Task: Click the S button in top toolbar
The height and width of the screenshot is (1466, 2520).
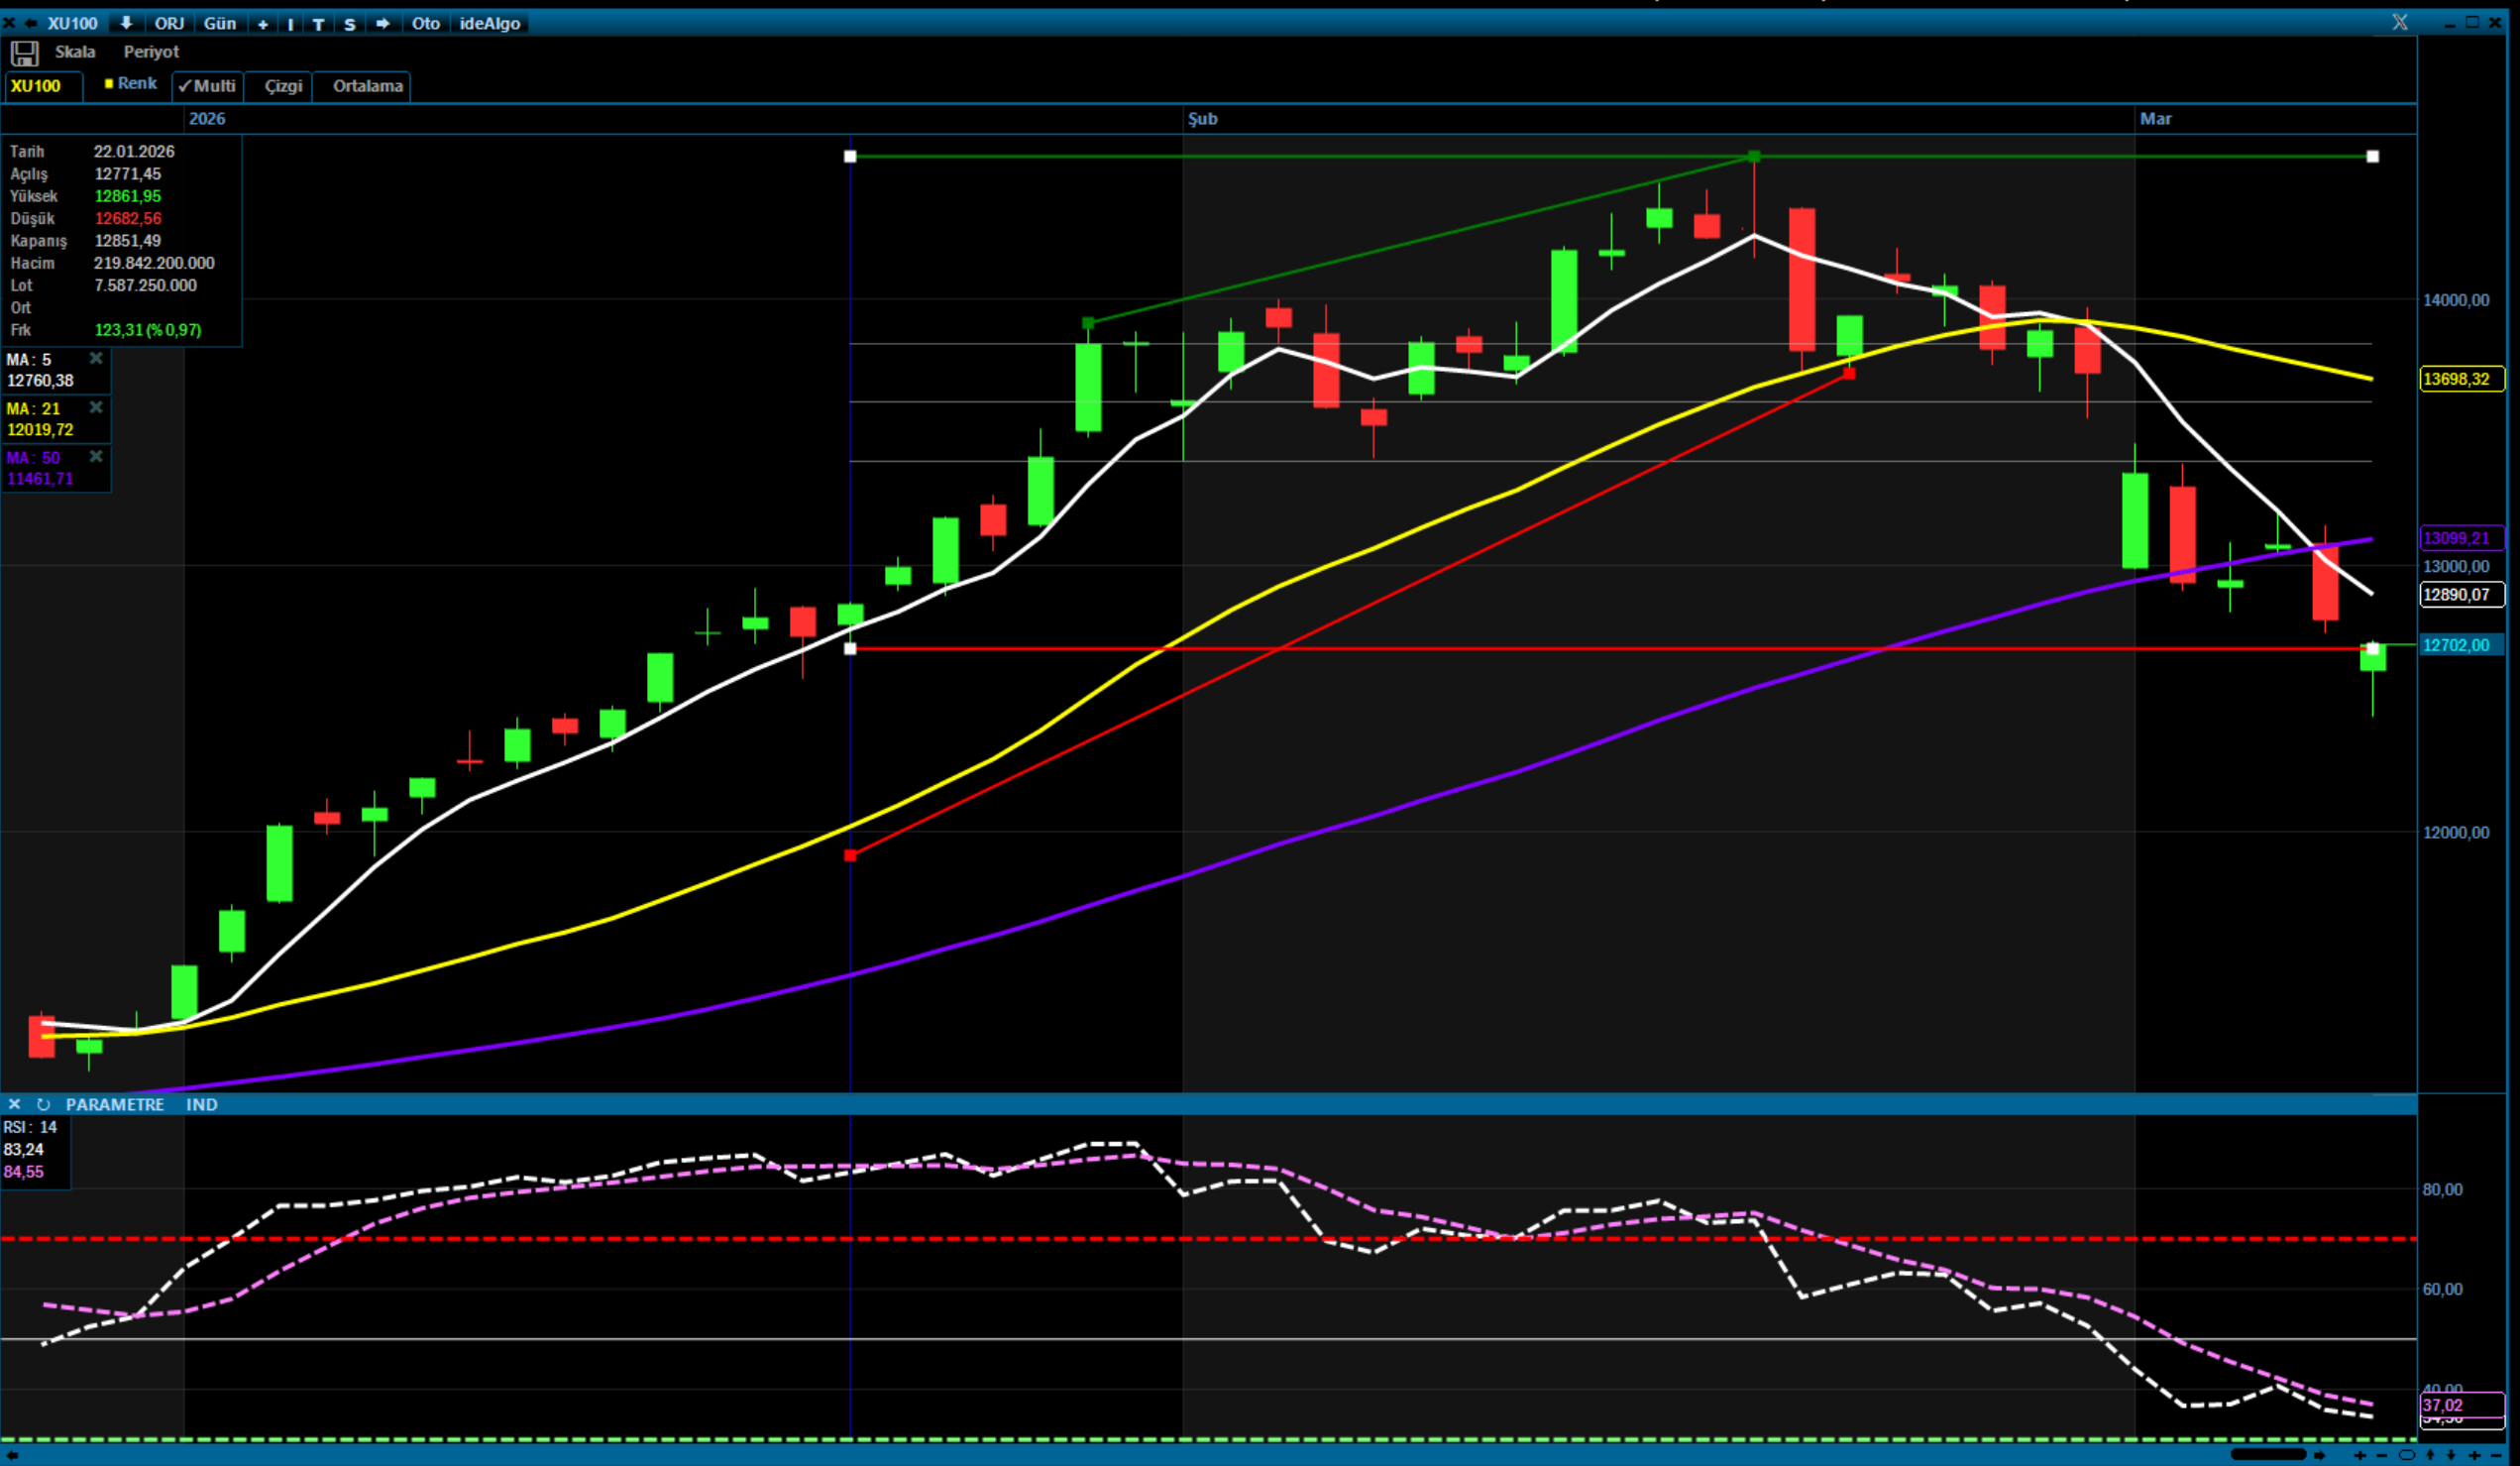Action: [x=350, y=24]
